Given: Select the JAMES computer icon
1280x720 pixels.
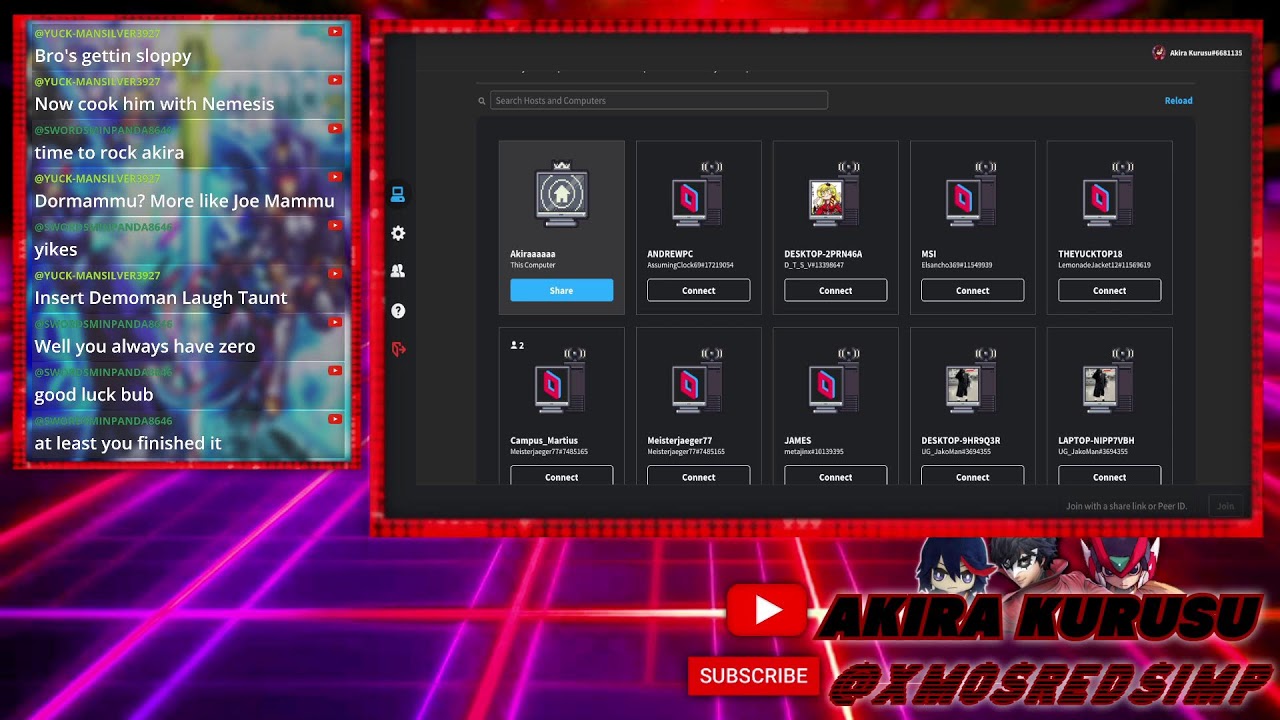Looking at the screenshot, I should click(835, 381).
